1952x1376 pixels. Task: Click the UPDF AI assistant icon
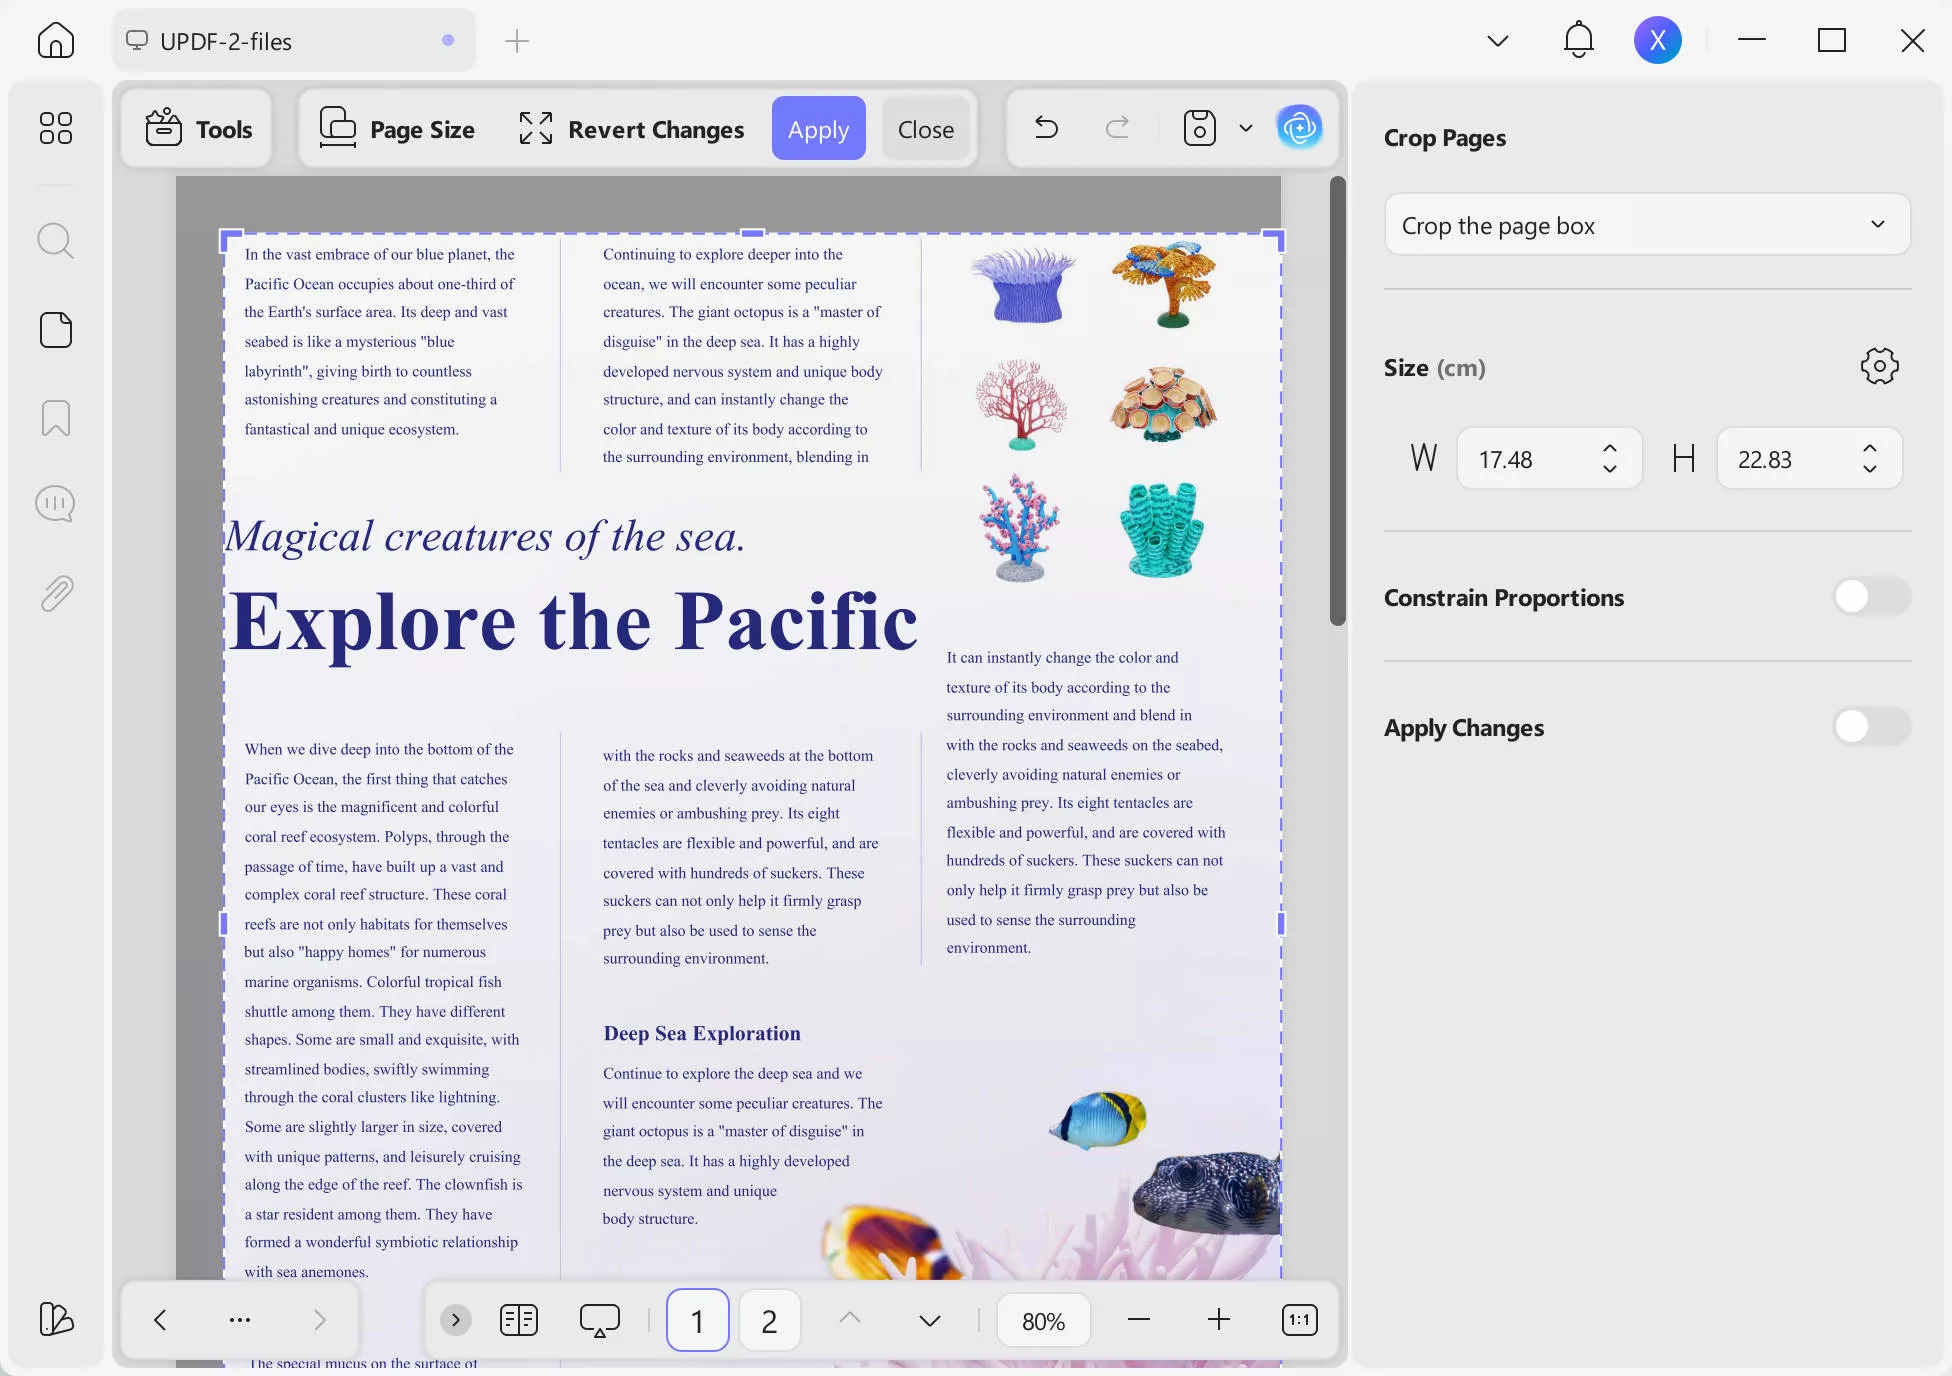pyautogui.click(x=1299, y=128)
